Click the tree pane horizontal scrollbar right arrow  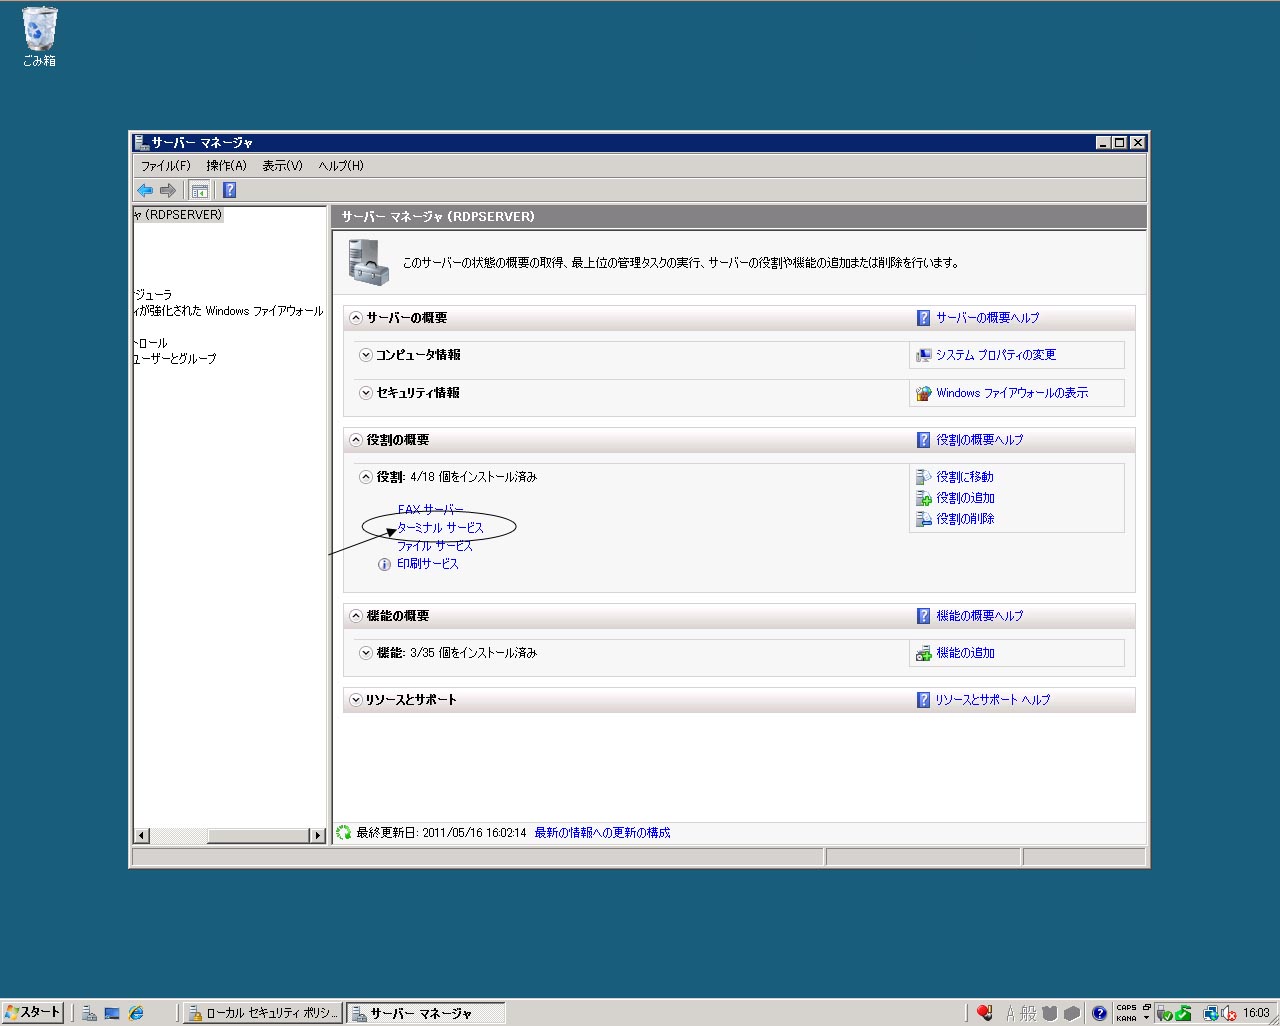pos(318,836)
